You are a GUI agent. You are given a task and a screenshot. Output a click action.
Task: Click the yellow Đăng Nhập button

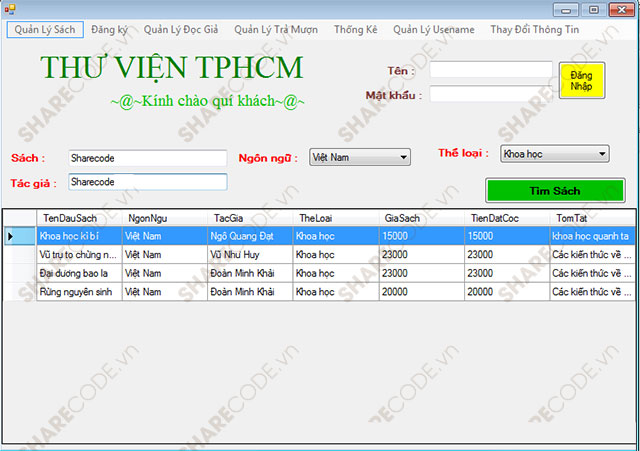click(x=582, y=80)
